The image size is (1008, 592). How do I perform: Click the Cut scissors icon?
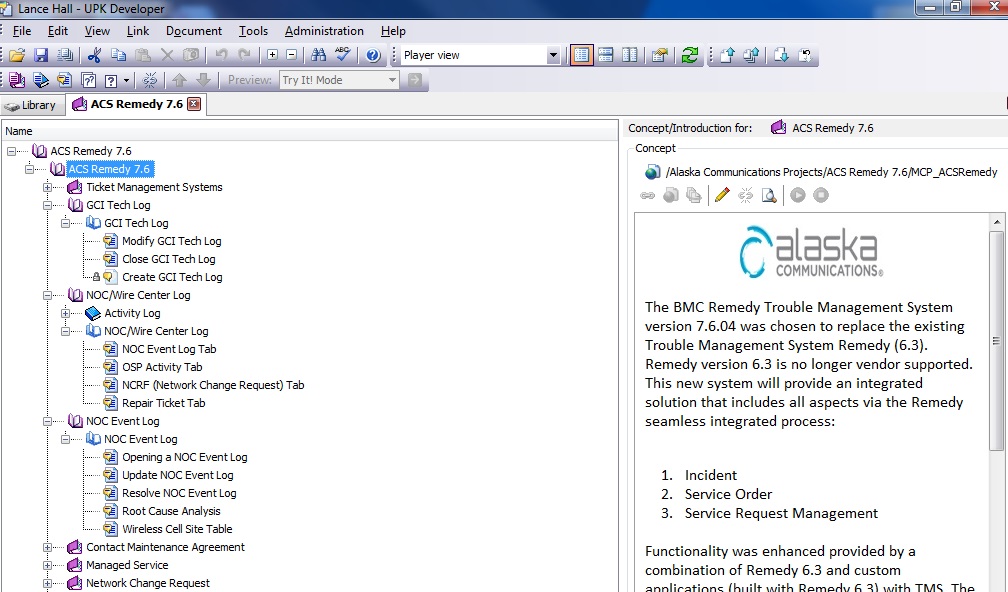(94, 55)
